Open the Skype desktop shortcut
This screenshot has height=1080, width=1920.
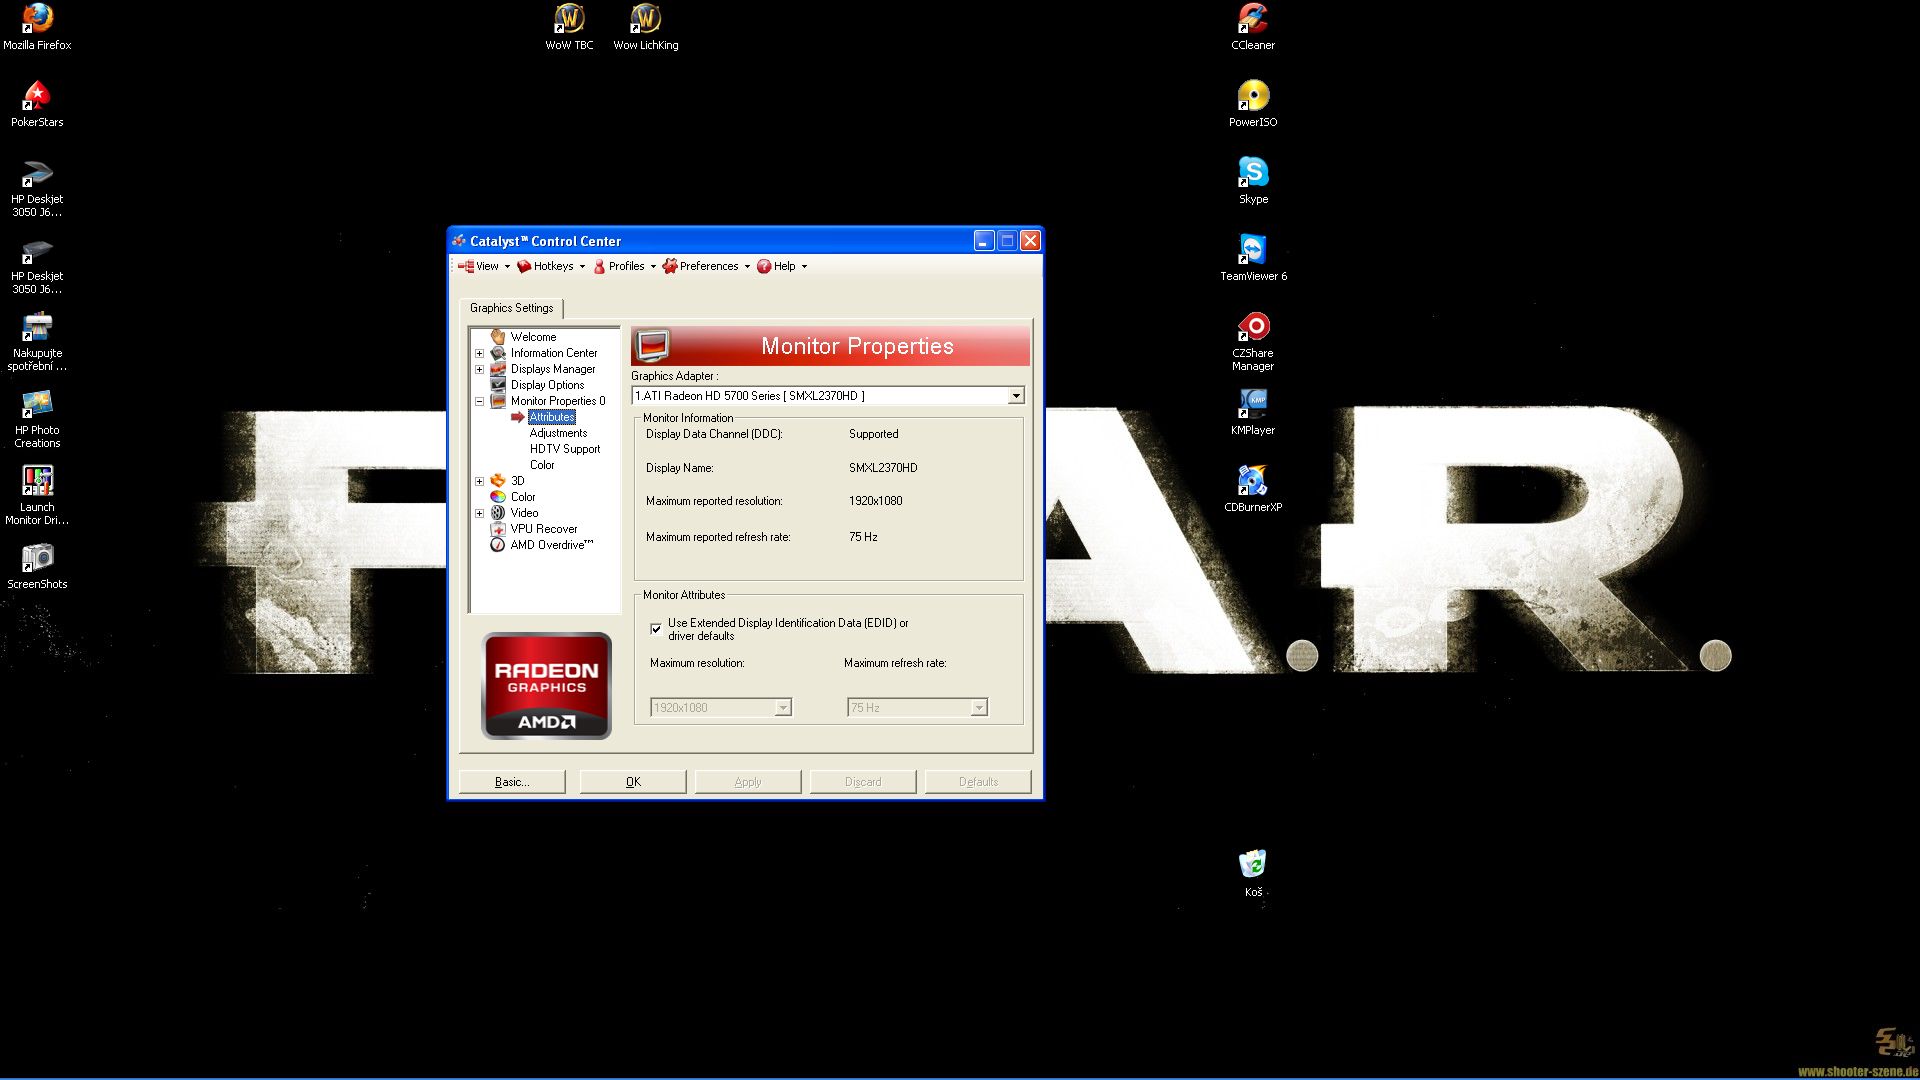(x=1253, y=174)
